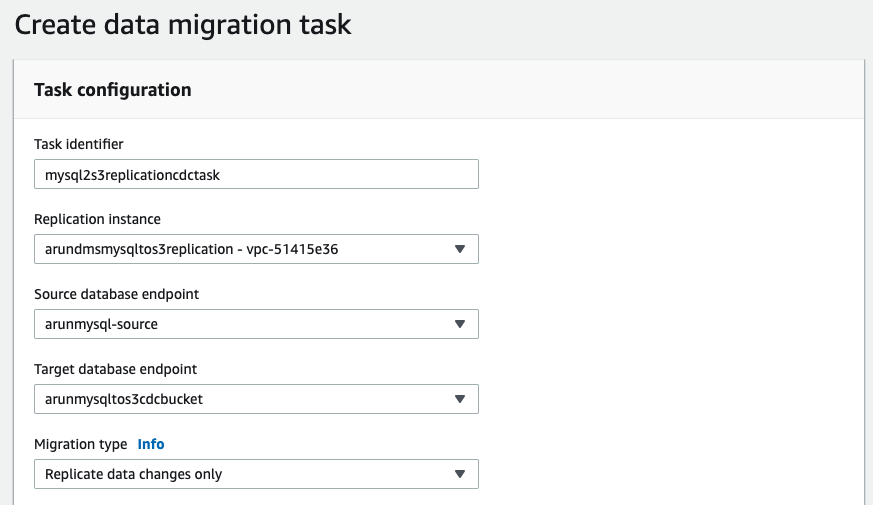Expand the Source database endpoint dropdown
This screenshot has width=873, height=505.
[255, 324]
